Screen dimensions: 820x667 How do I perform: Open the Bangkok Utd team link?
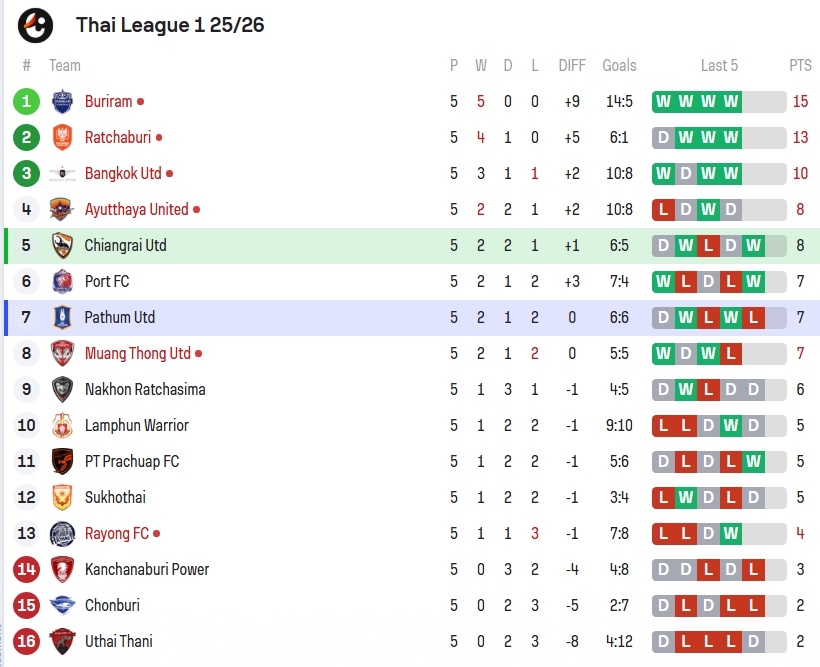click(123, 174)
